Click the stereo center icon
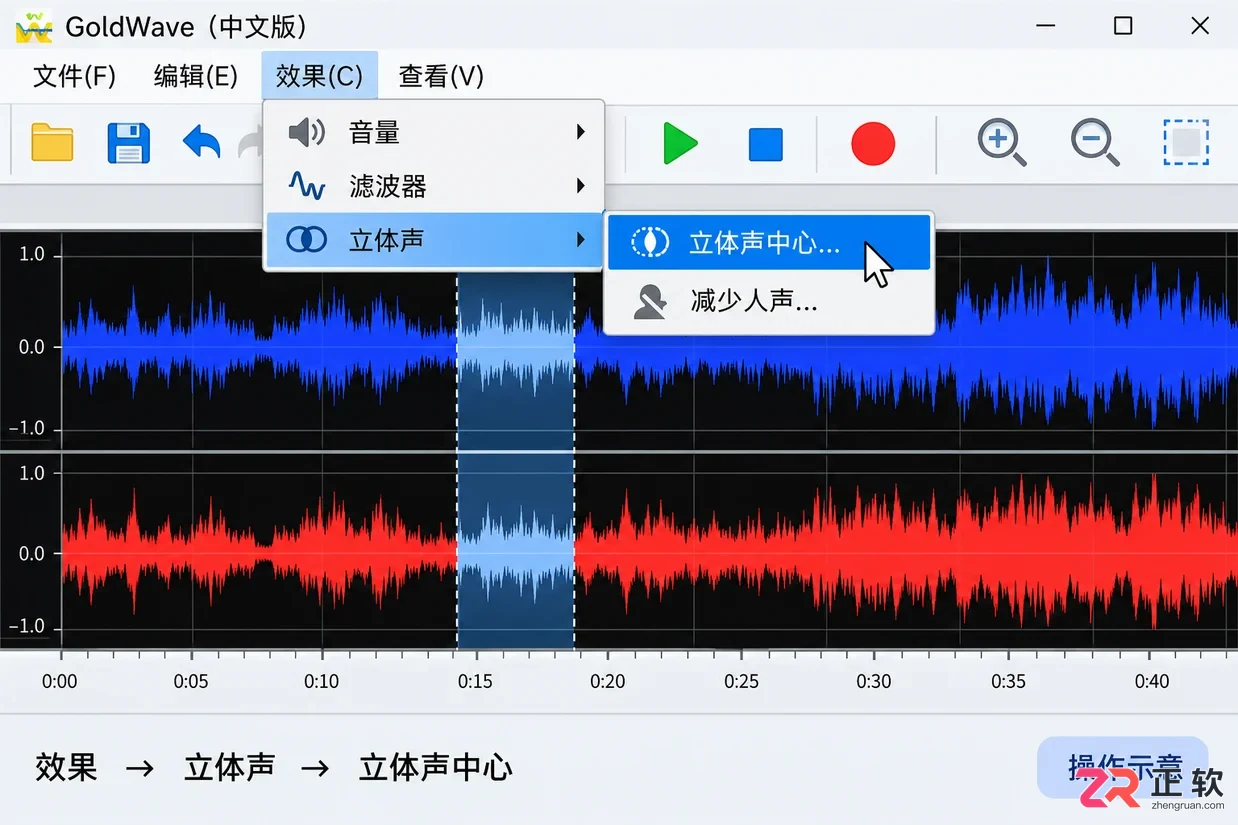1238x825 pixels. (x=650, y=242)
